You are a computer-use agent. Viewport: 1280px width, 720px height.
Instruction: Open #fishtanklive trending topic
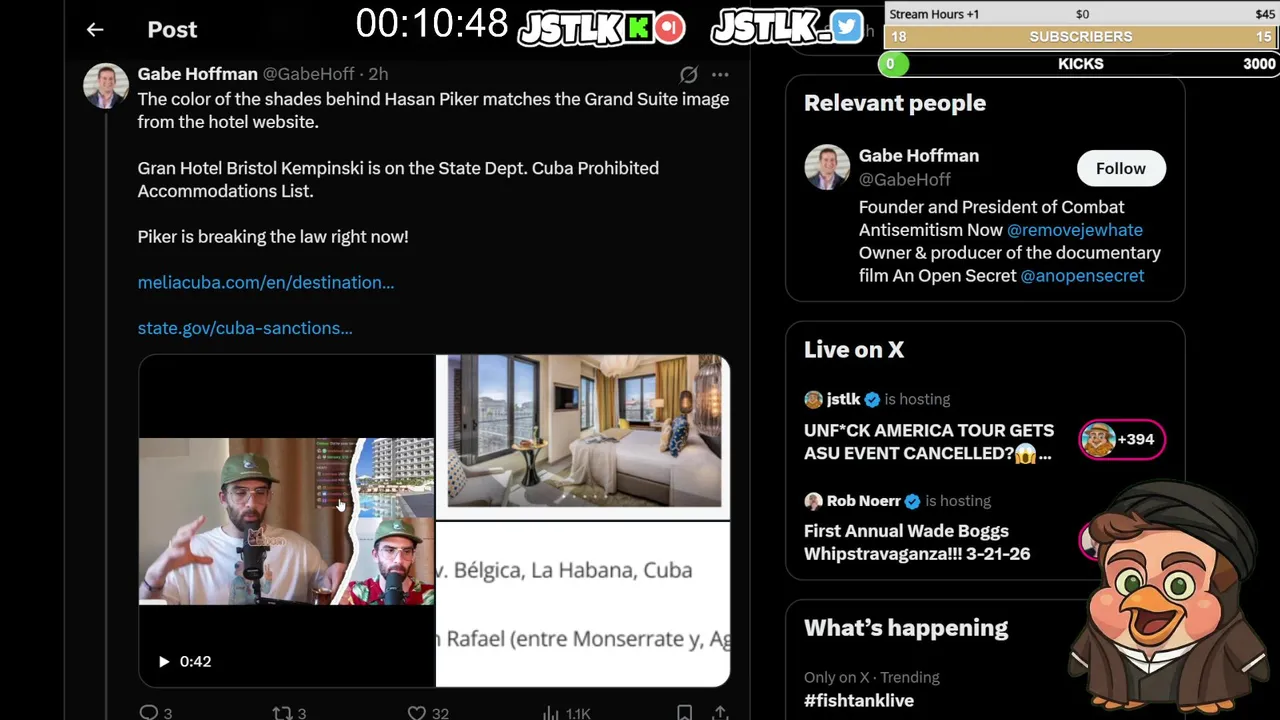(x=859, y=700)
